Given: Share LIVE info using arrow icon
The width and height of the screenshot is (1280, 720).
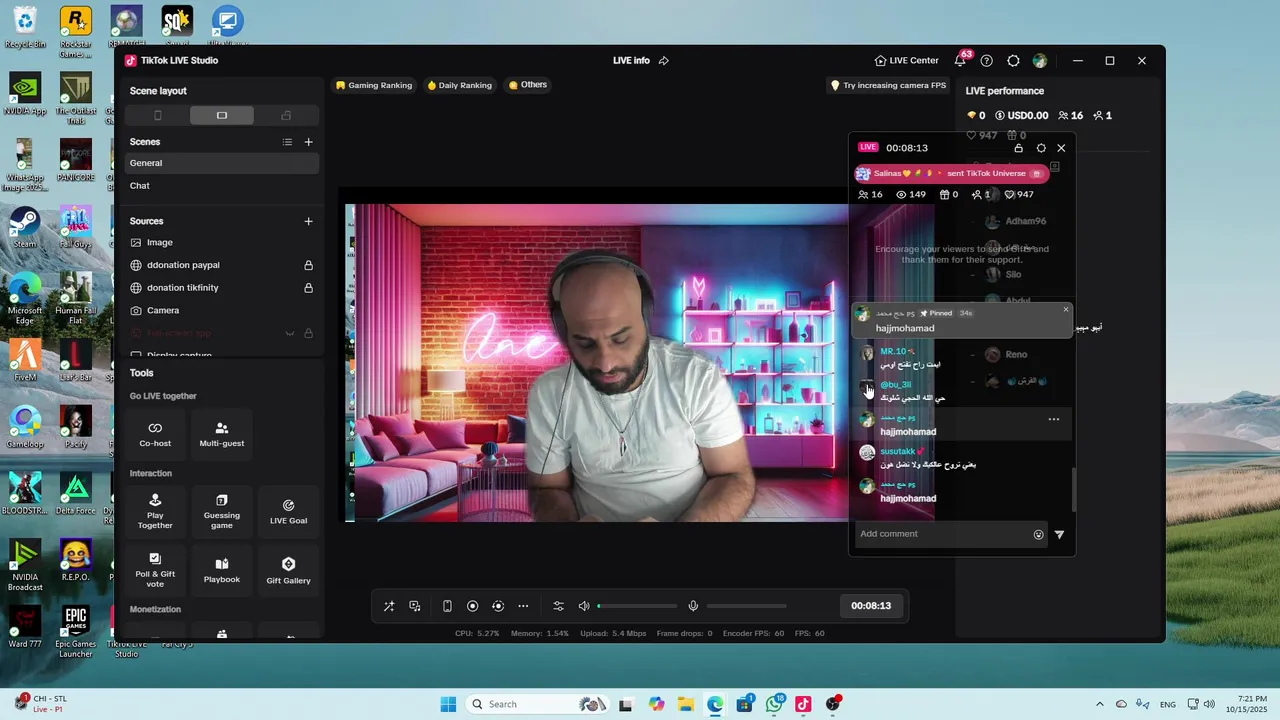Looking at the screenshot, I should click(663, 61).
